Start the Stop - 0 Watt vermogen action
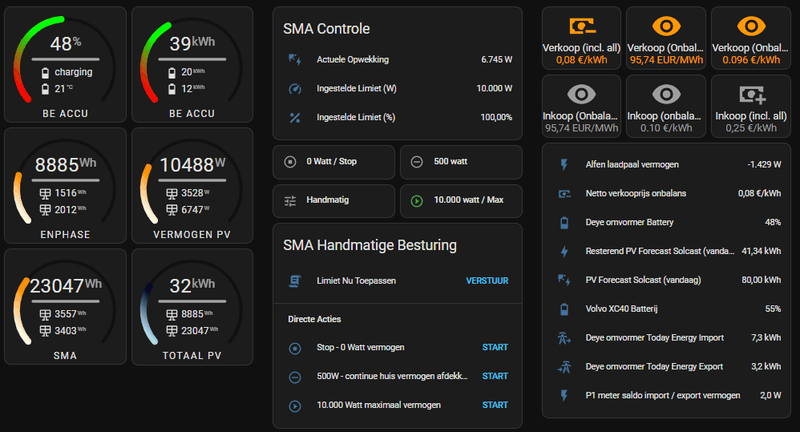Image resolution: width=800 pixels, height=432 pixels. (x=495, y=348)
